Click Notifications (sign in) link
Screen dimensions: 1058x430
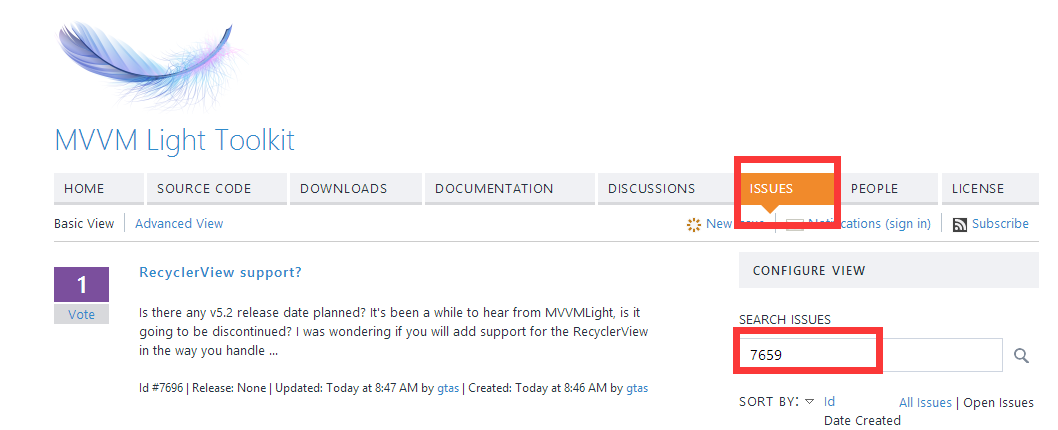tap(869, 223)
